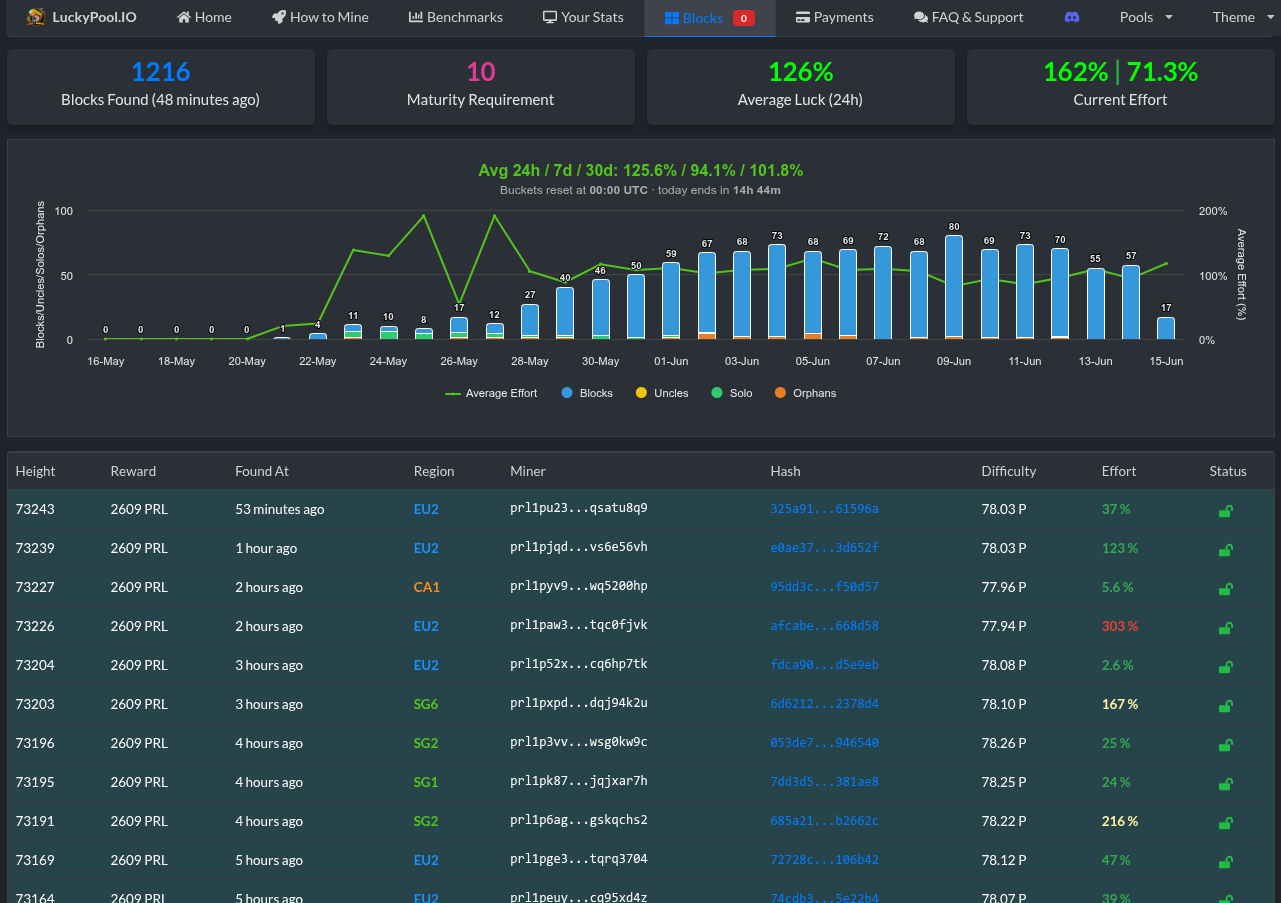The height and width of the screenshot is (903, 1281).
Task: Click the Current Effort card
Action: point(1121,87)
